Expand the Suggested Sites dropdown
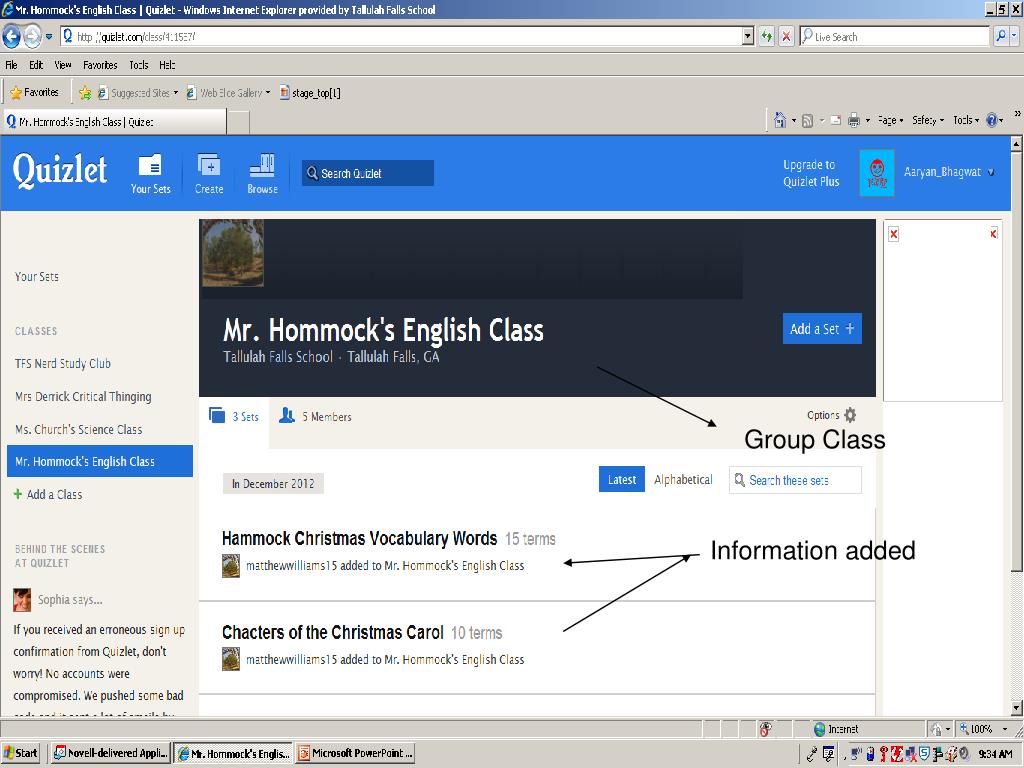 click(x=176, y=93)
